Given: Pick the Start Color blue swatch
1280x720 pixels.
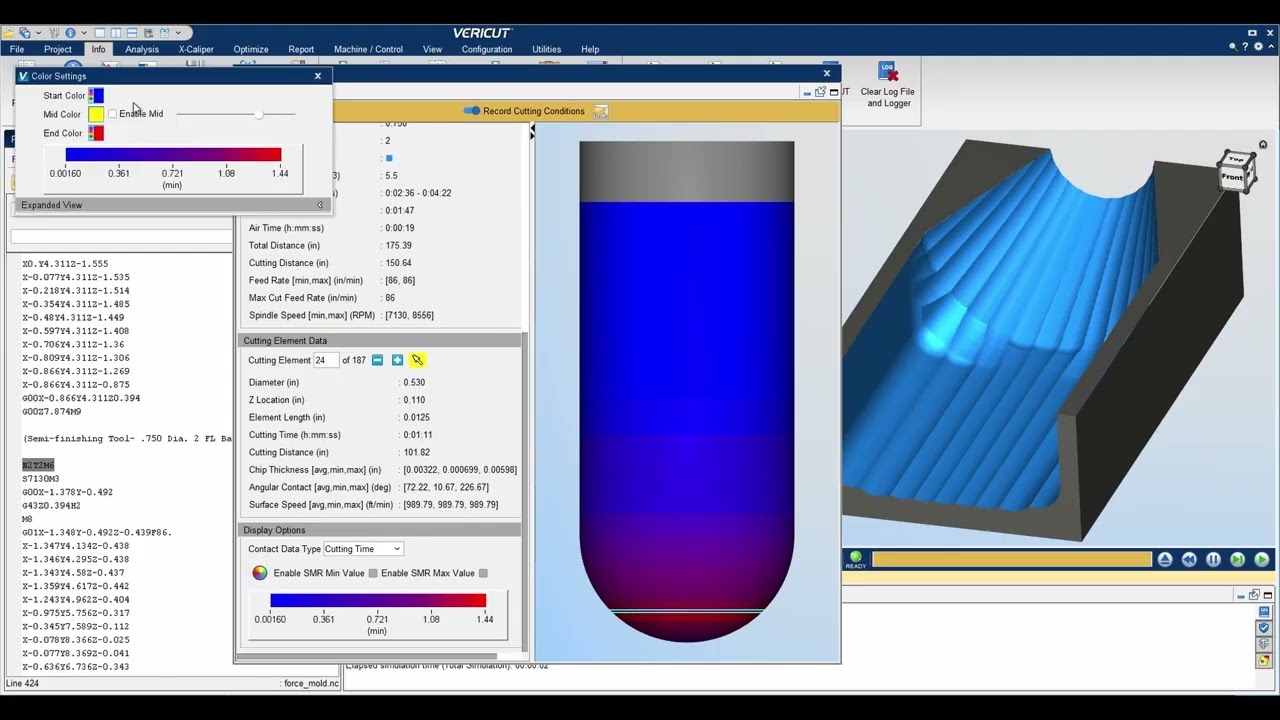Looking at the screenshot, I should 96,95.
